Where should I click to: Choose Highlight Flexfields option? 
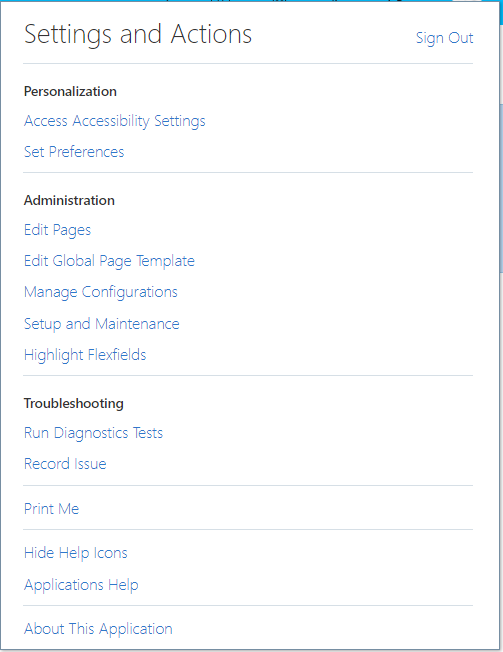[x=85, y=355]
